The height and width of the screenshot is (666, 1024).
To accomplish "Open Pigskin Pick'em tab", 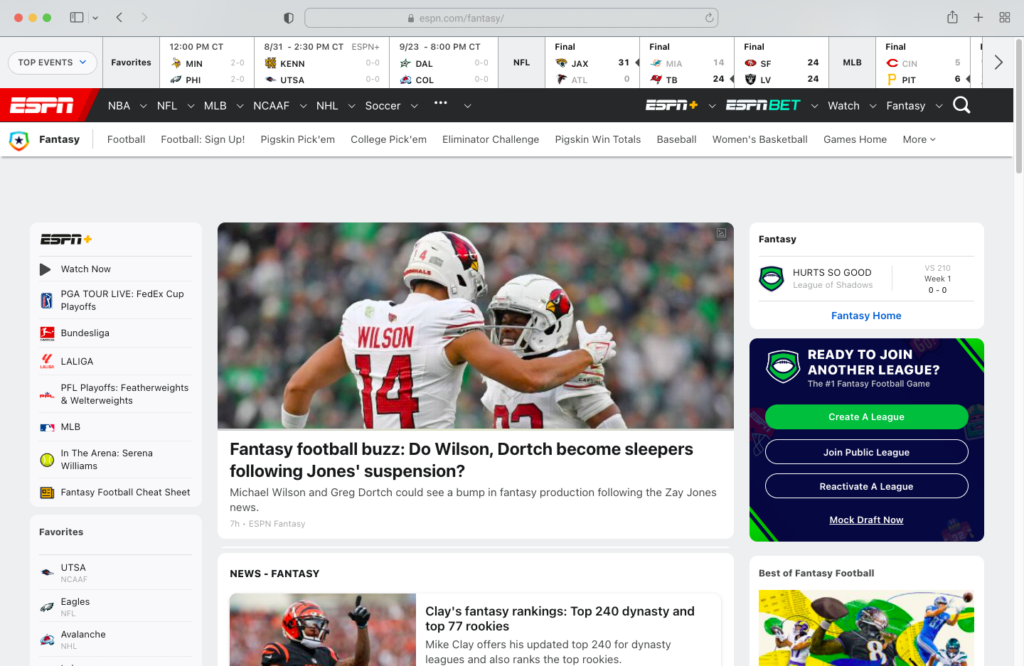I will click(298, 140).
